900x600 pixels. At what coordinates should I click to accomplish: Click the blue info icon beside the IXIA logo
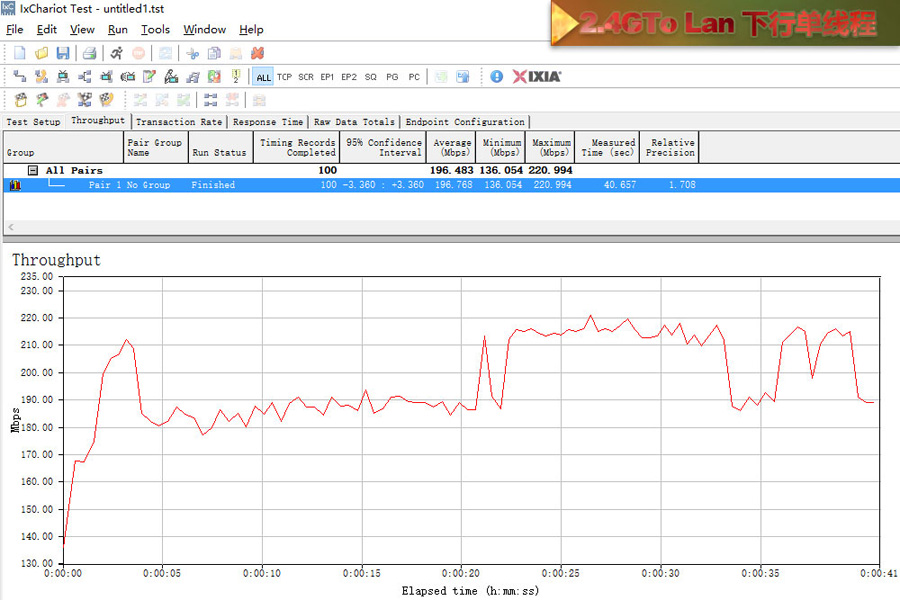[497, 77]
